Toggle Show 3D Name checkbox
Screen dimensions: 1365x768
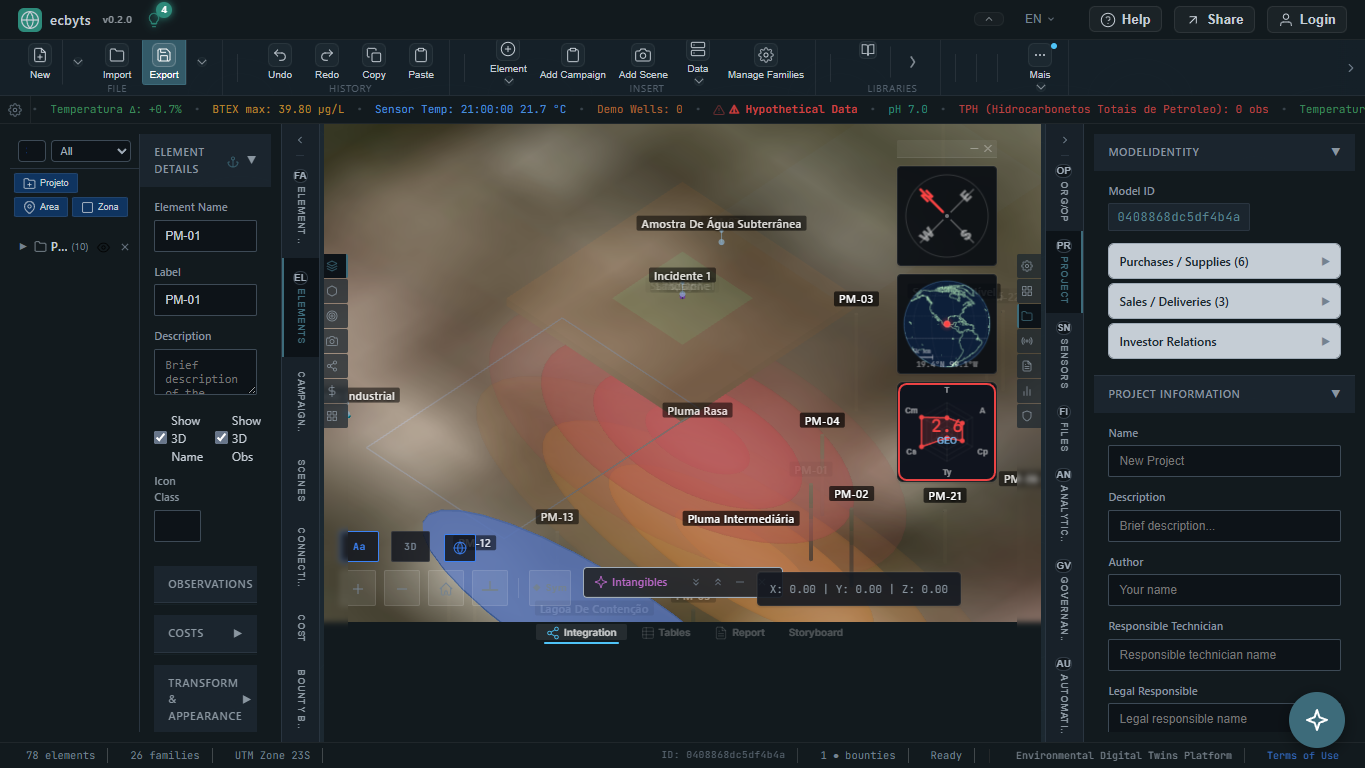tap(160, 438)
